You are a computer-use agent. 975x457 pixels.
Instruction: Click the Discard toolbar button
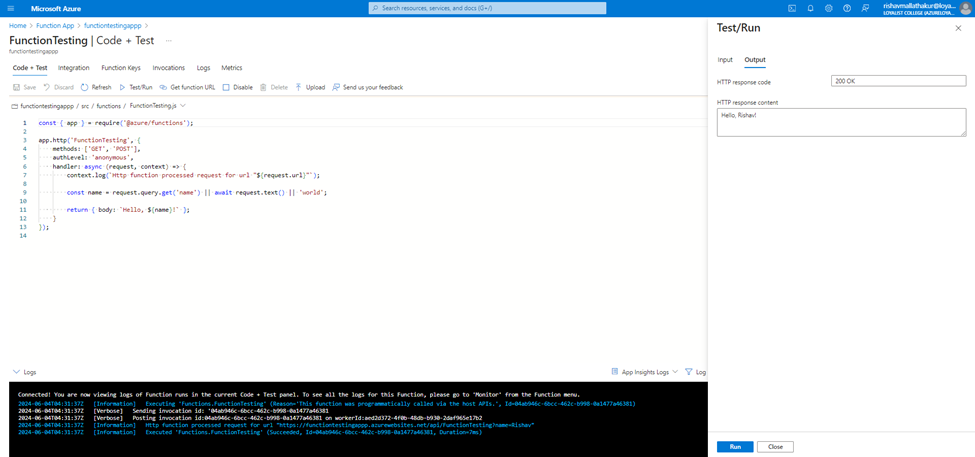tap(58, 88)
